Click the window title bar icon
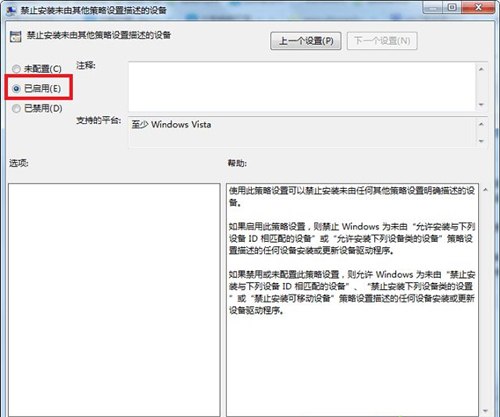 [11, 10]
